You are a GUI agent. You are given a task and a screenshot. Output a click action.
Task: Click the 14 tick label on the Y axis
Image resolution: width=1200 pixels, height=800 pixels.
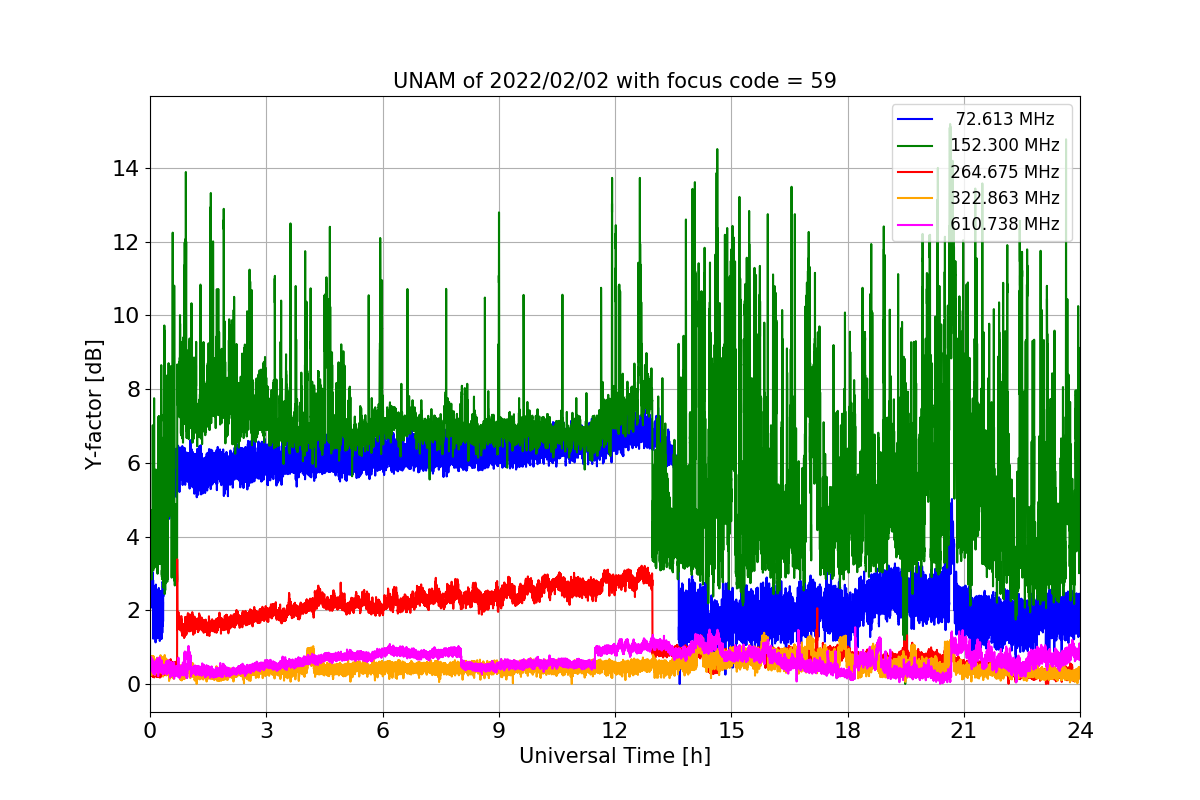tap(126, 169)
